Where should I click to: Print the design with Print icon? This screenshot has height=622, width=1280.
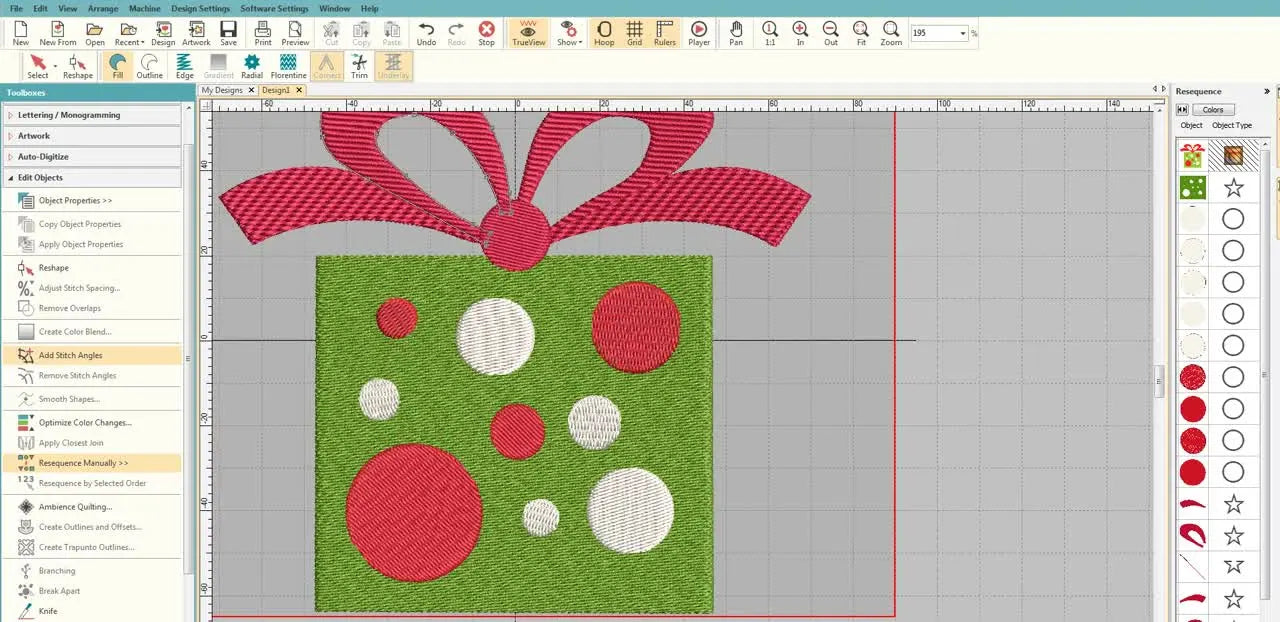[263, 34]
